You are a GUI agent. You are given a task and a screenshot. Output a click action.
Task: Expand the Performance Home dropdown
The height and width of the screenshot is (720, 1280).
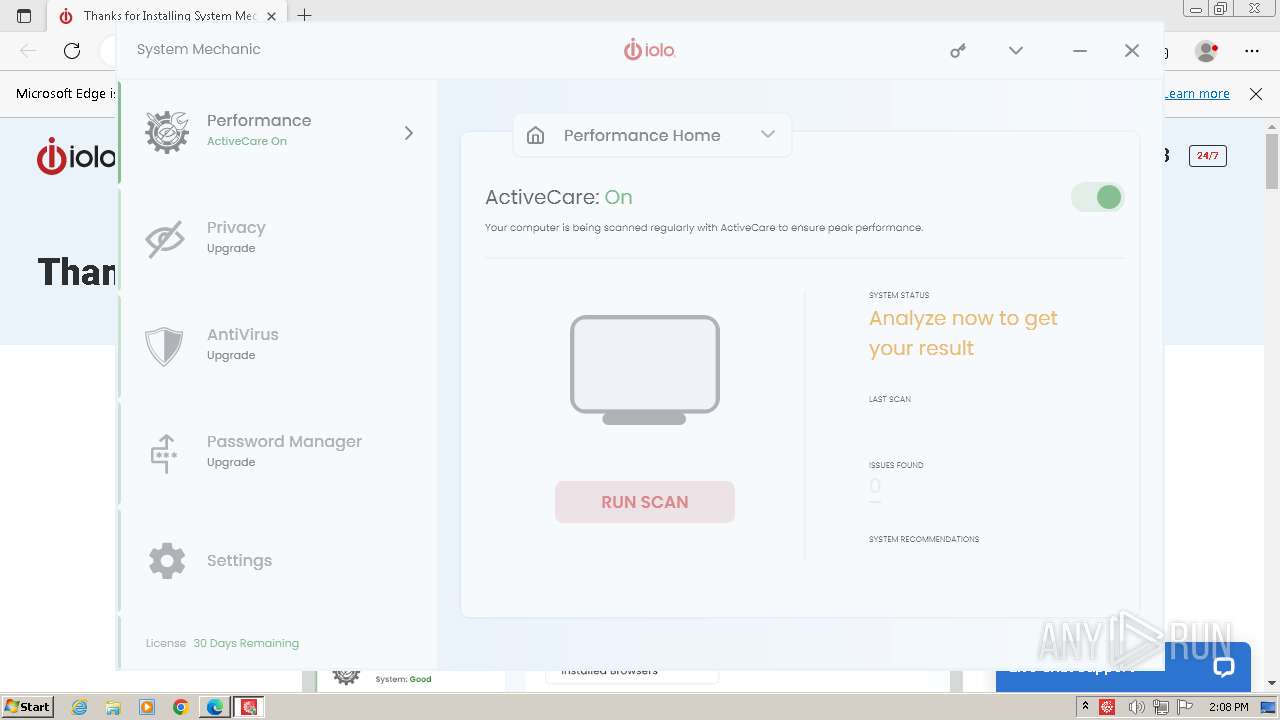[x=768, y=134]
